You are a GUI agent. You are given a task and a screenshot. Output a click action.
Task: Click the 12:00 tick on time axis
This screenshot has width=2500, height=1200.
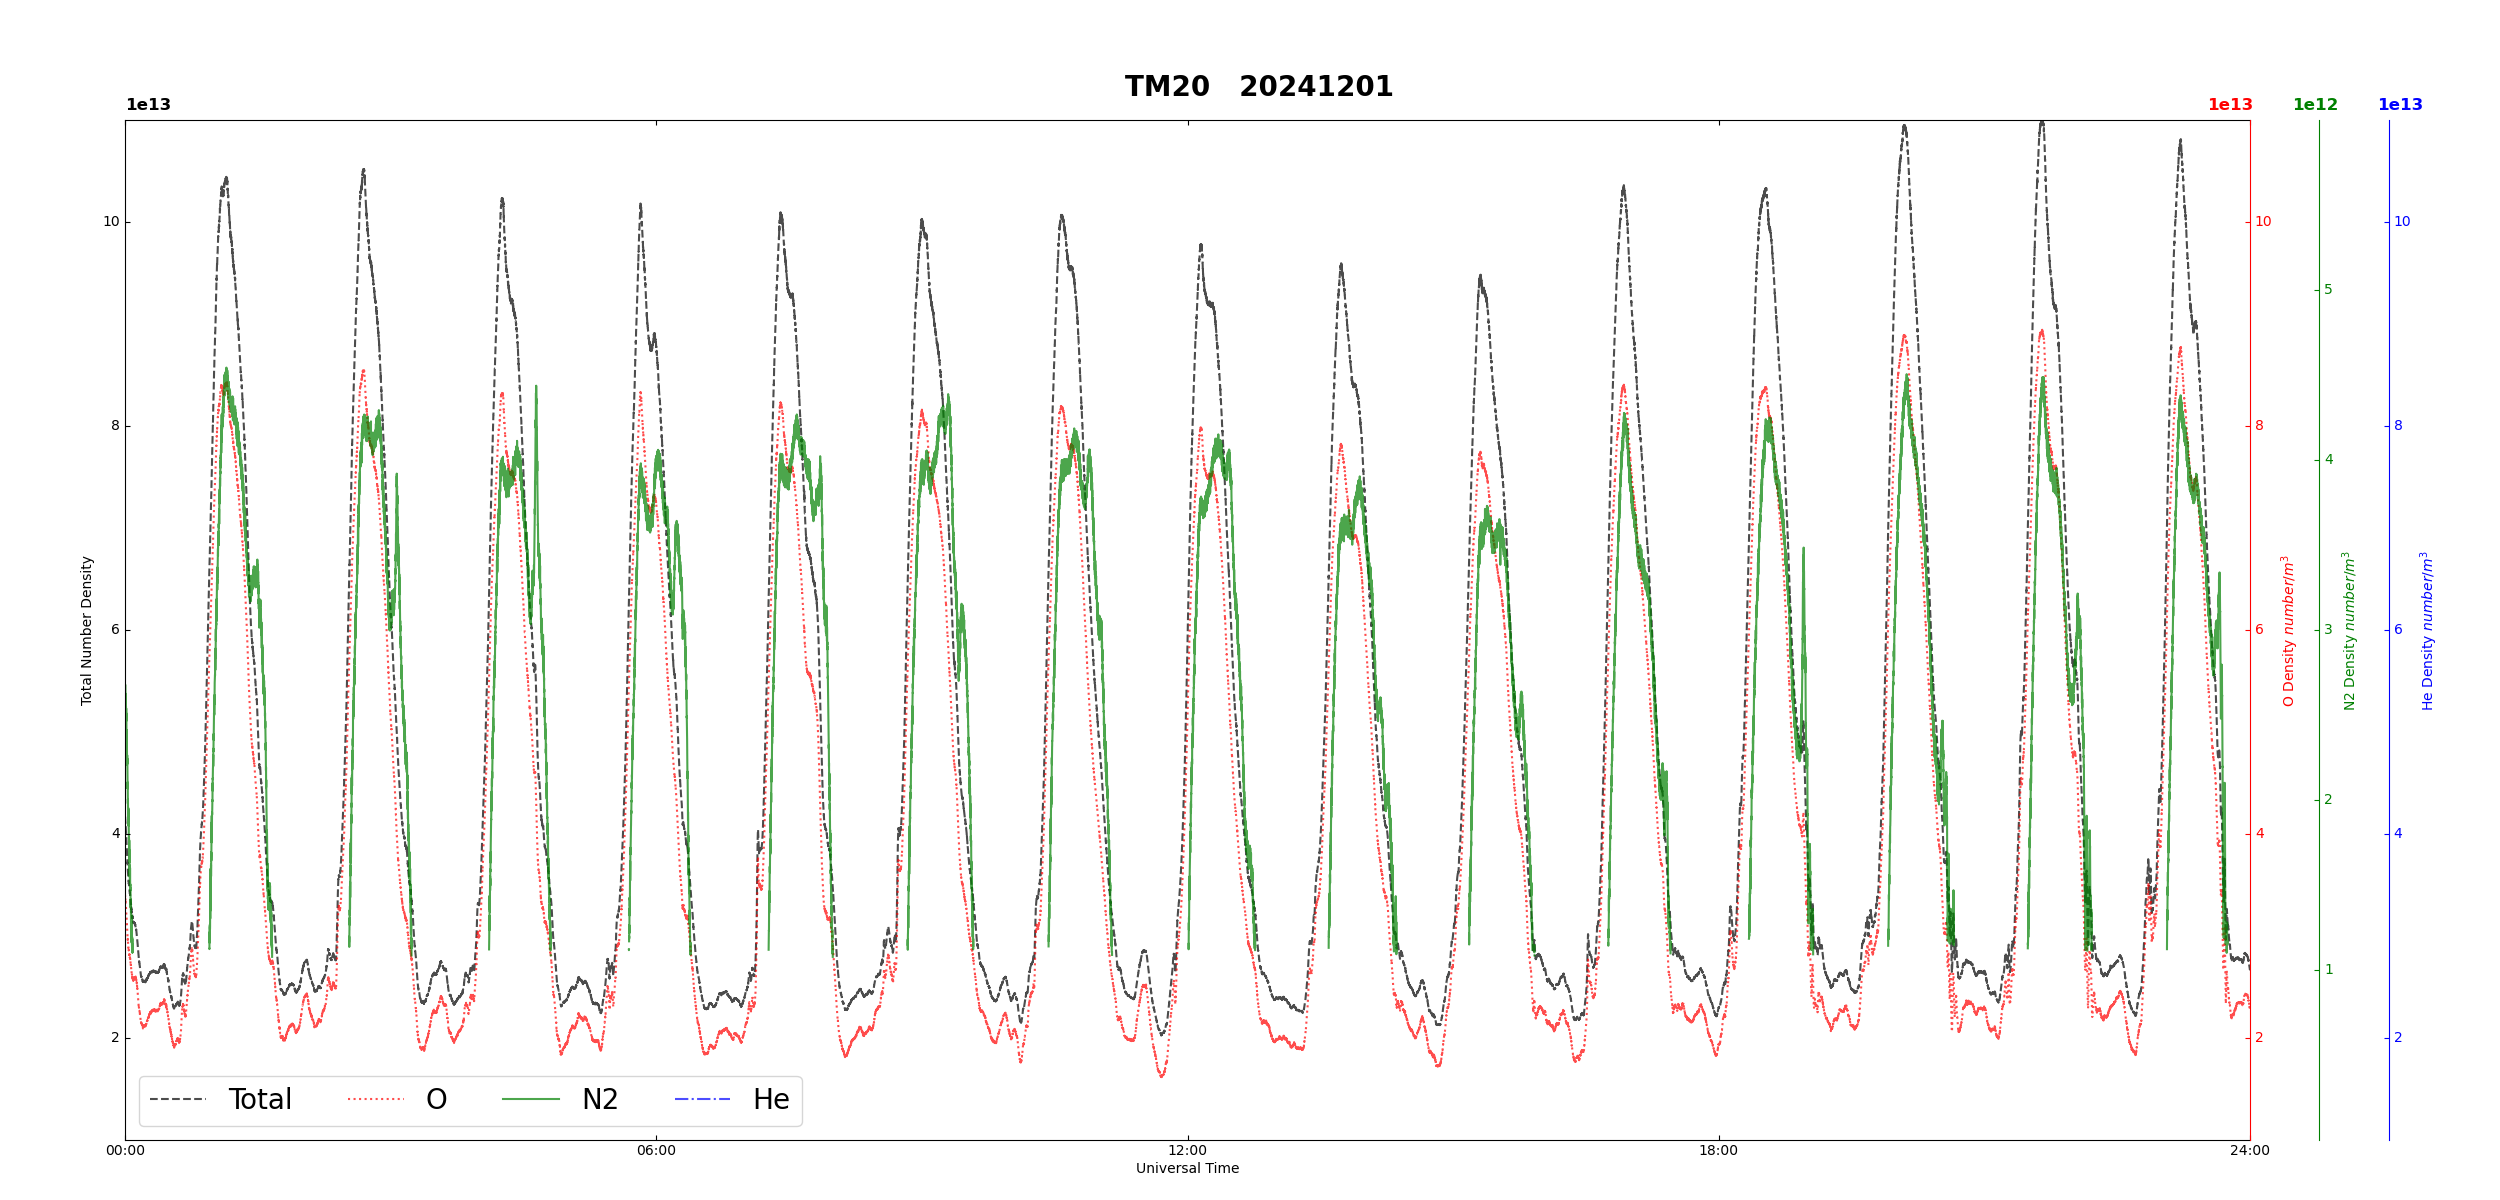click(1188, 1150)
